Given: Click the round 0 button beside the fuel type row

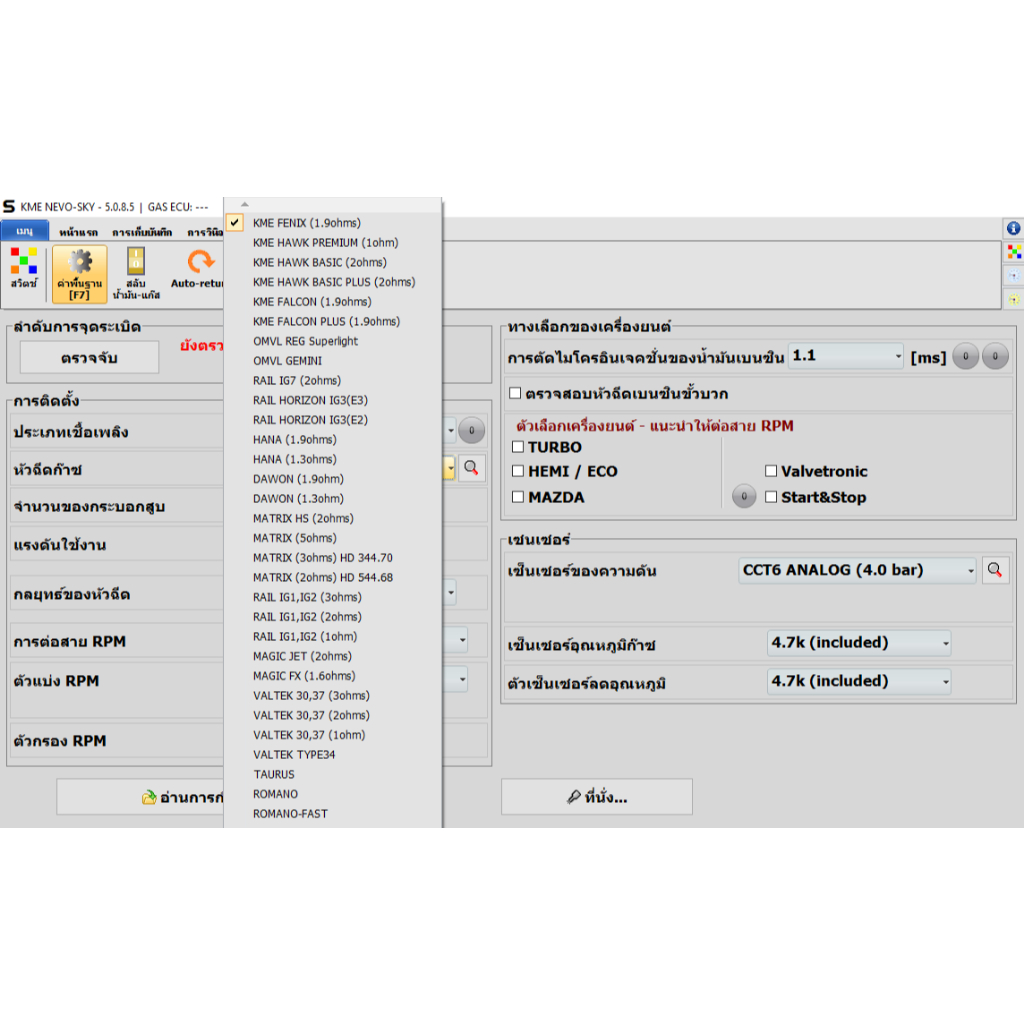Looking at the screenshot, I should (472, 430).
